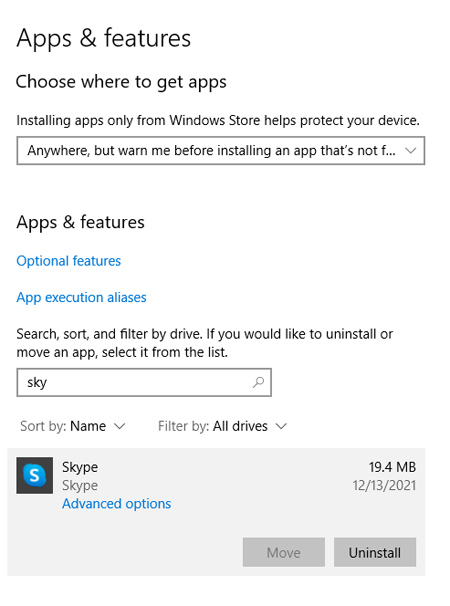
Task: Click the chevron on the install source dropdown
Action: (410, 150)
